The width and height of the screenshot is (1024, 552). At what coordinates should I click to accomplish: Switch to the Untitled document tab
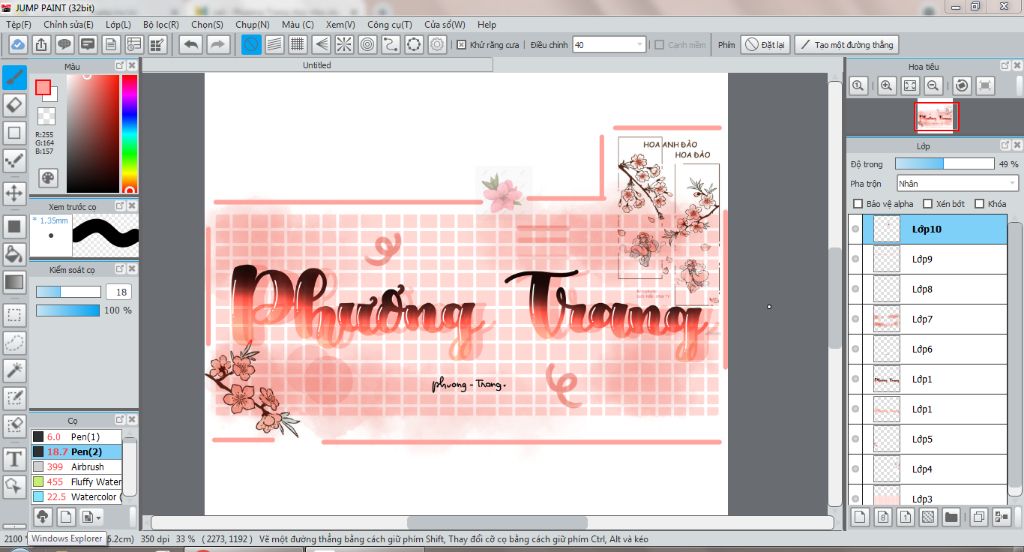coord(317,65)
